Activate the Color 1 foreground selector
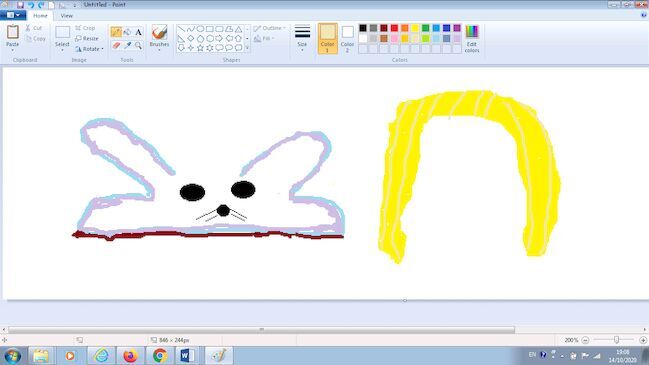 coord(327,38)
